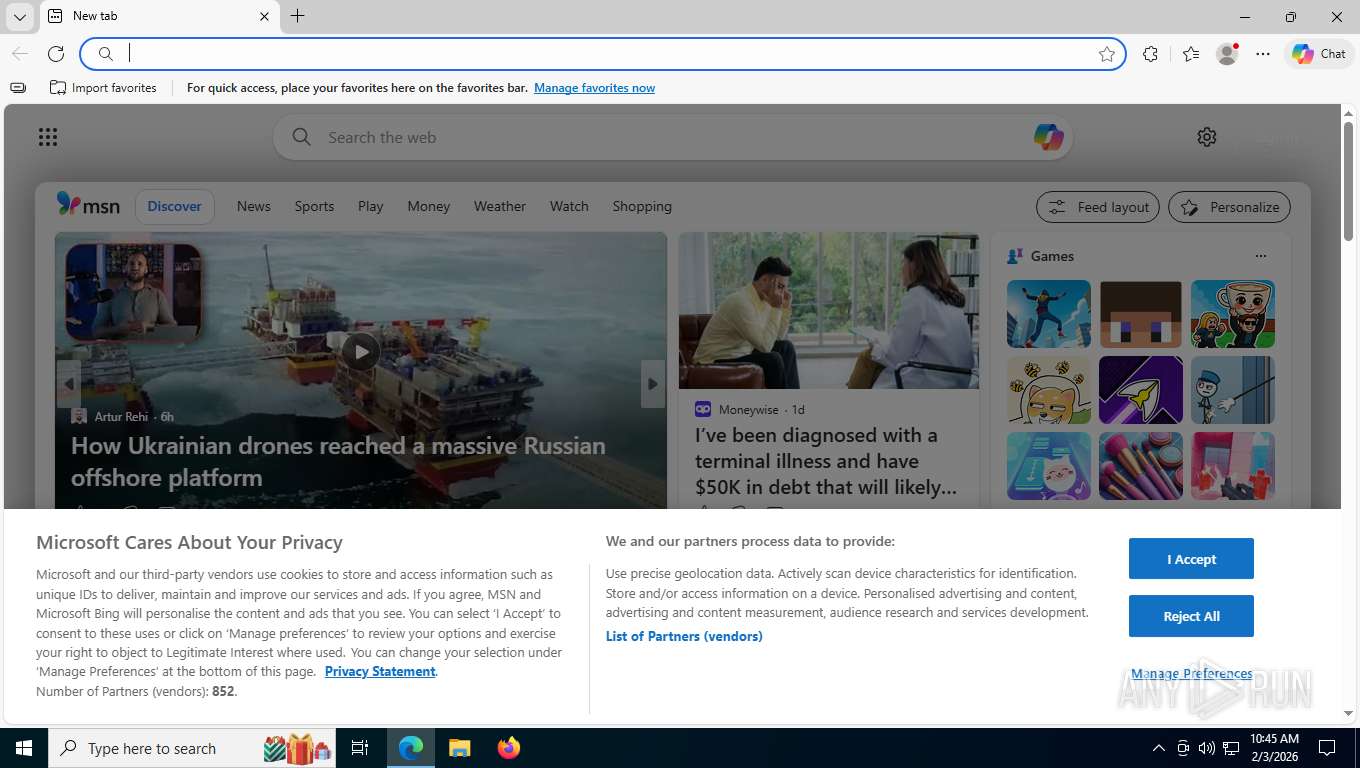Close the New tab browser tab
This screenshot has width=1360, height=768.
coord(264,16)
